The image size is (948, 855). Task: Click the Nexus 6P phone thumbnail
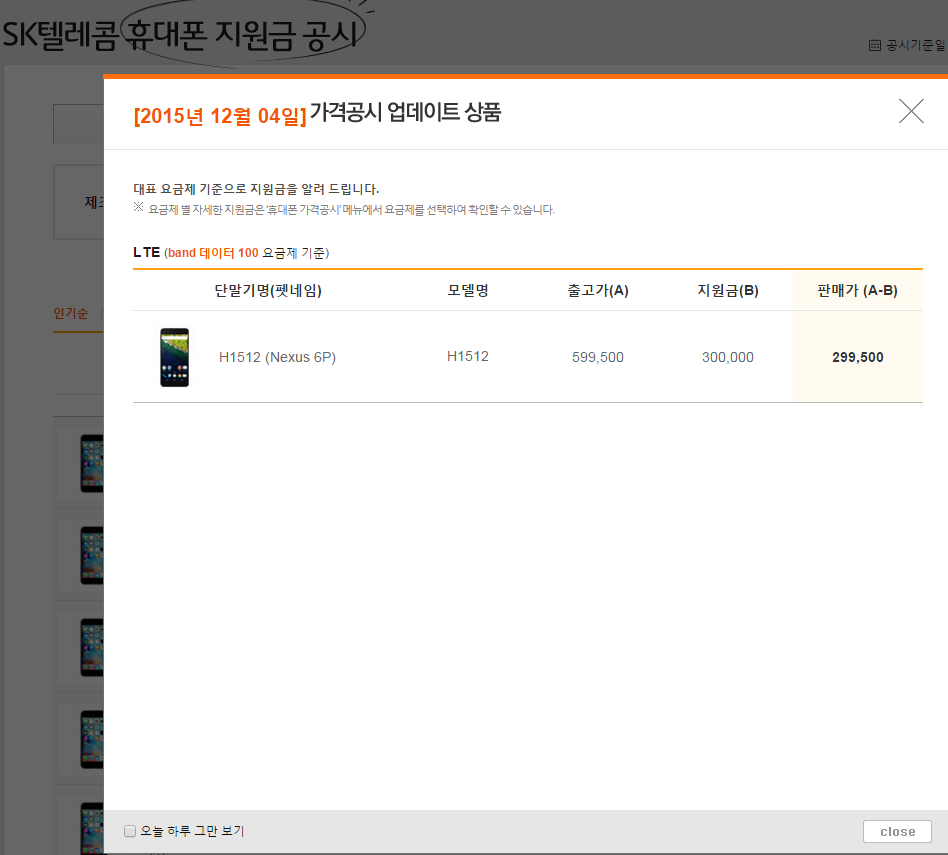pos(174,357)
